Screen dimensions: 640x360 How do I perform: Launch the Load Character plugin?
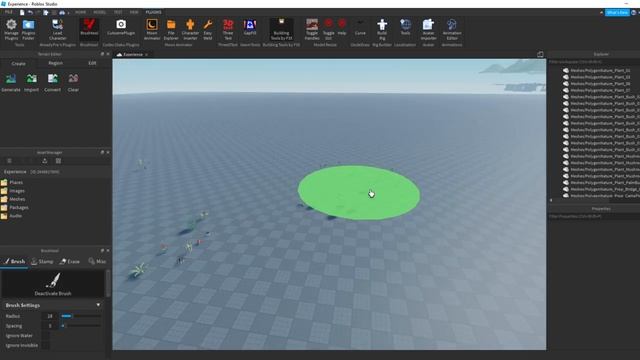[58, 29]
